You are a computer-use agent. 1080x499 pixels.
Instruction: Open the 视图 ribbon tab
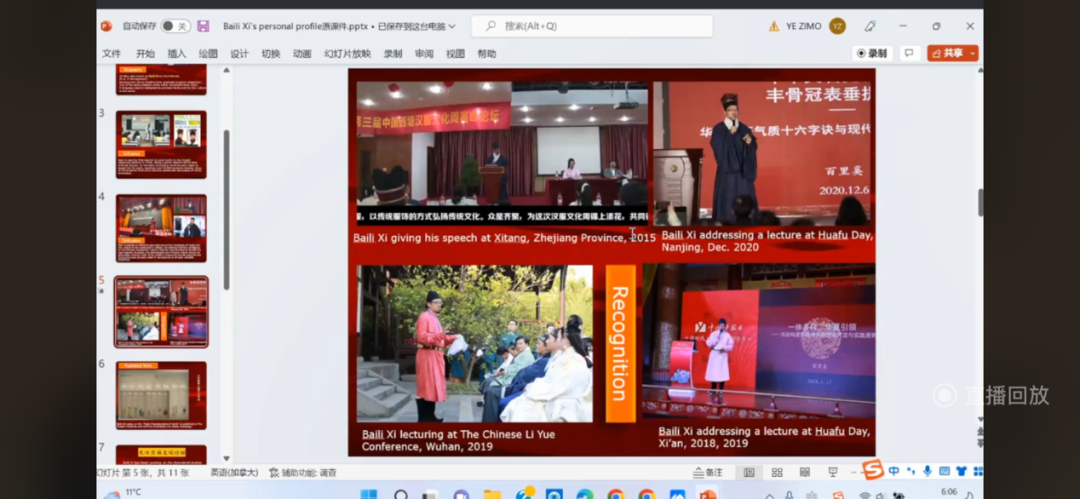(455, 54)
